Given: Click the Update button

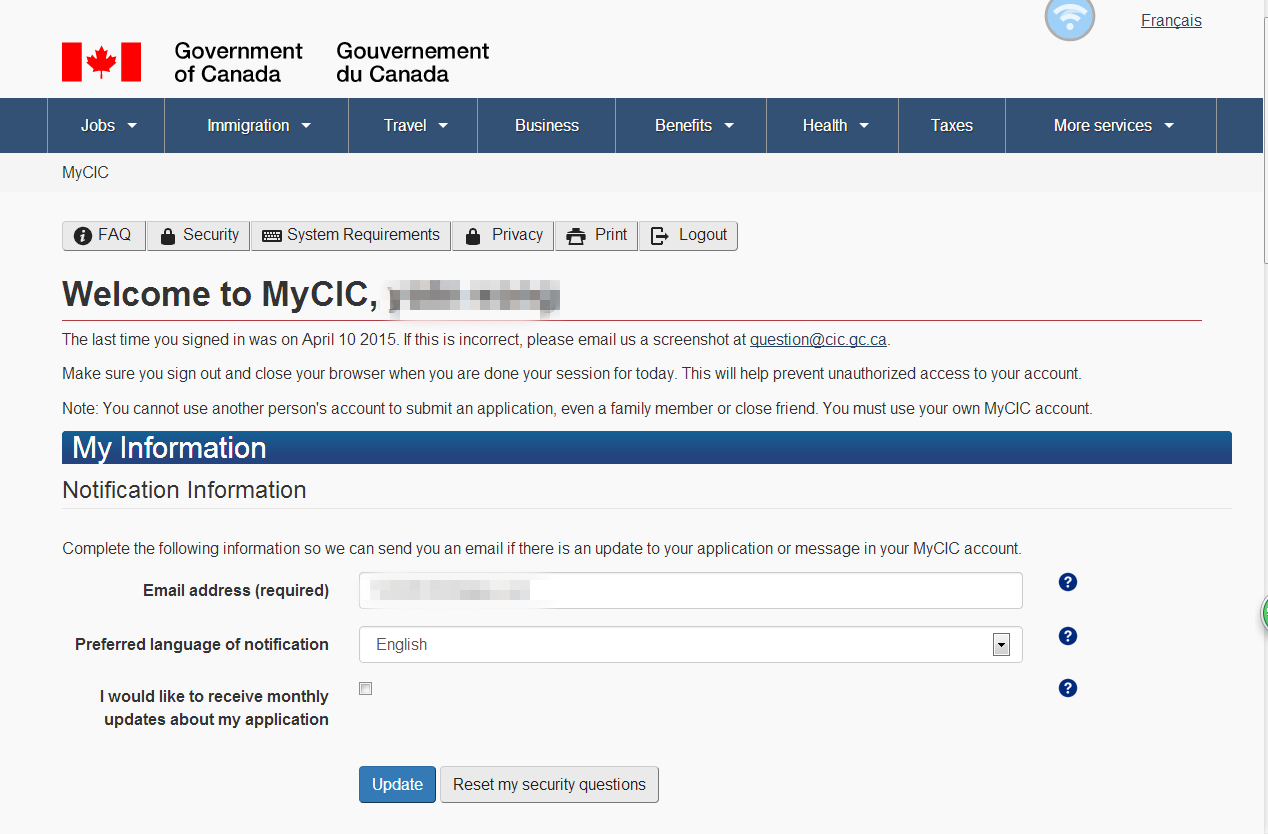Looking at the screenshot, I should [398, 784].
